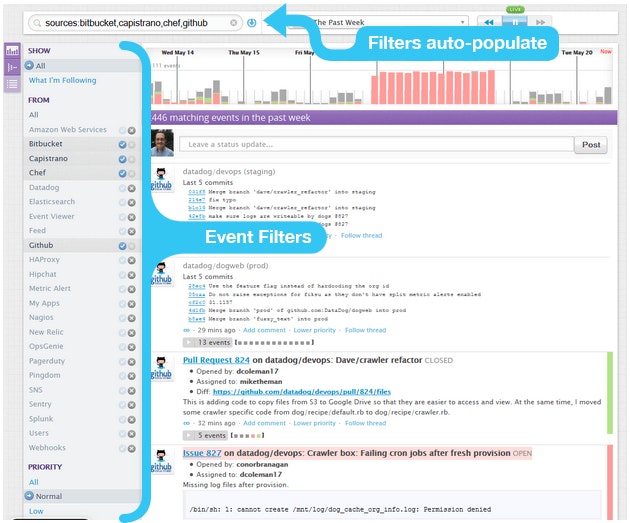Enable the Pagerduty source checkmark

[122, 360]
